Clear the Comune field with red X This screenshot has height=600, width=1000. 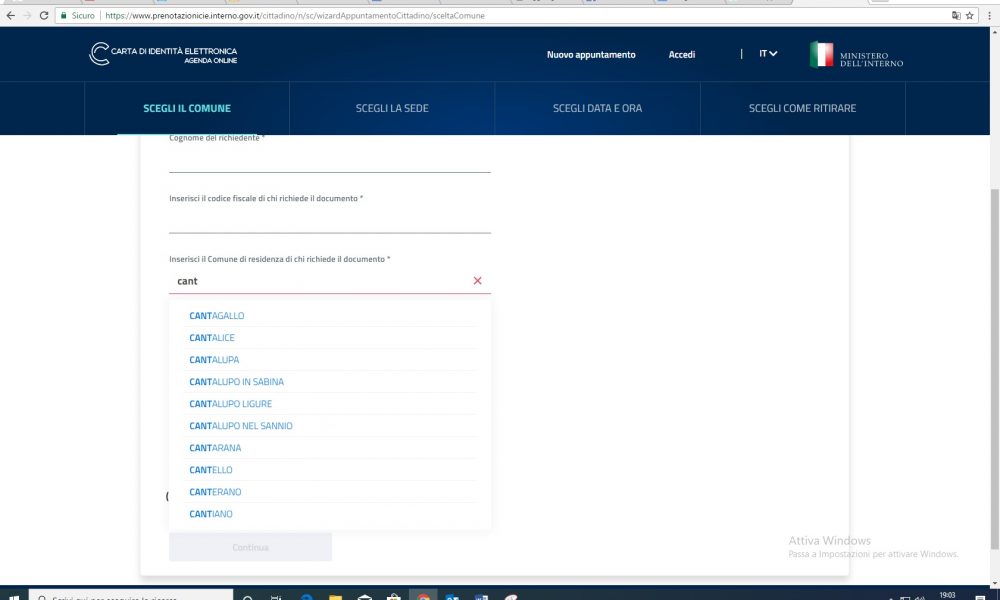click(477, 281)
